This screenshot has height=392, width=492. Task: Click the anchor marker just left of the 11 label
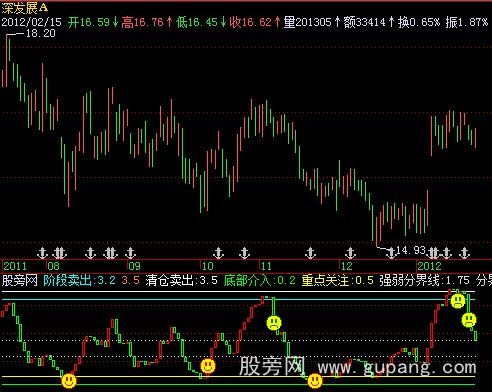click(244, 253)
